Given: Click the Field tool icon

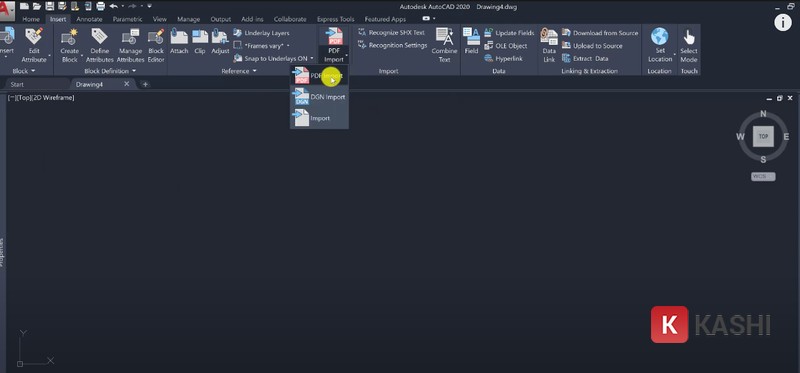Looking at the screenshot, I should [x=471, y=41].
